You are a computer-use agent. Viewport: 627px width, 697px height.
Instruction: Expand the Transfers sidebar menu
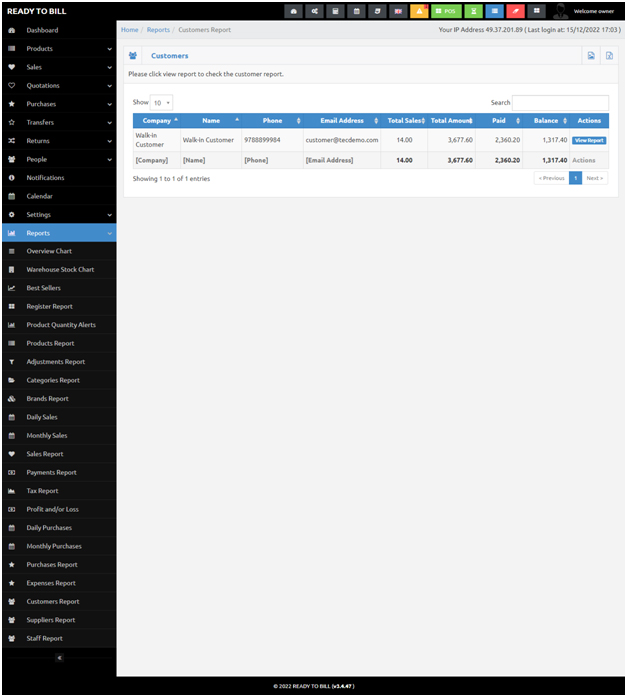click(59, 122)
